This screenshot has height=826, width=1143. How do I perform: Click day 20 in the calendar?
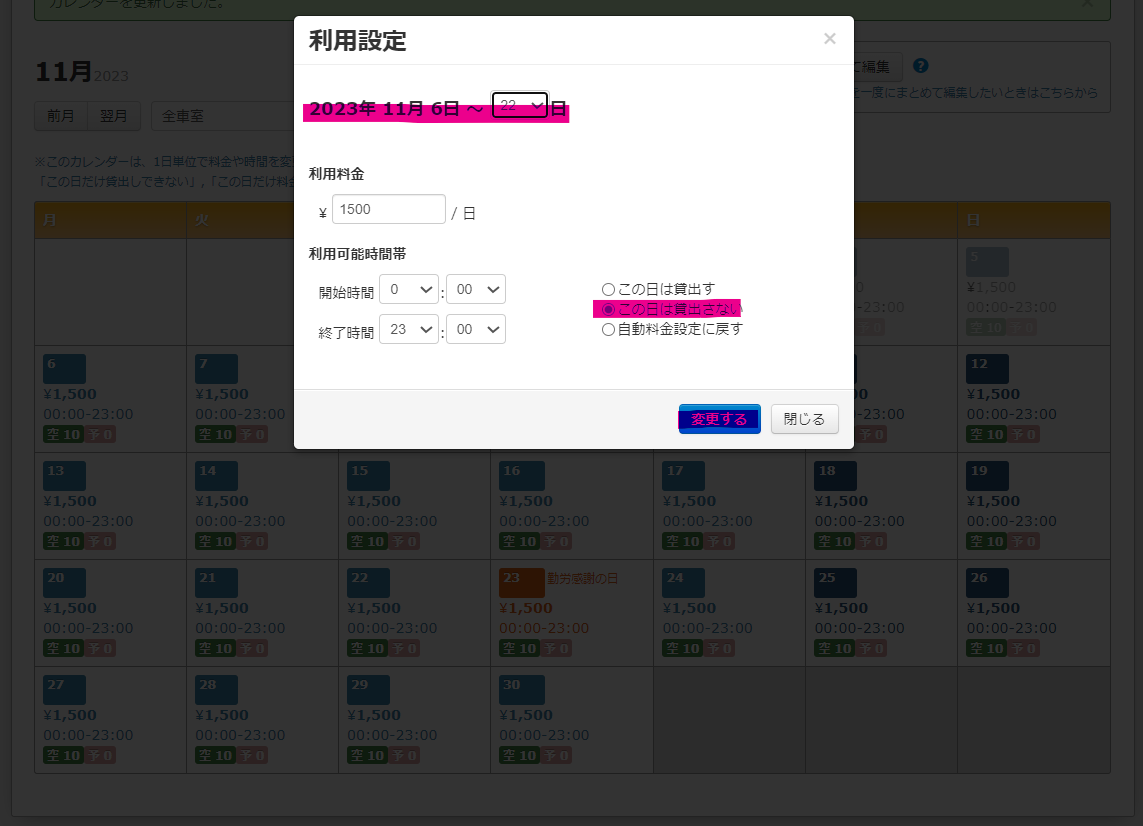coord(64,583)
